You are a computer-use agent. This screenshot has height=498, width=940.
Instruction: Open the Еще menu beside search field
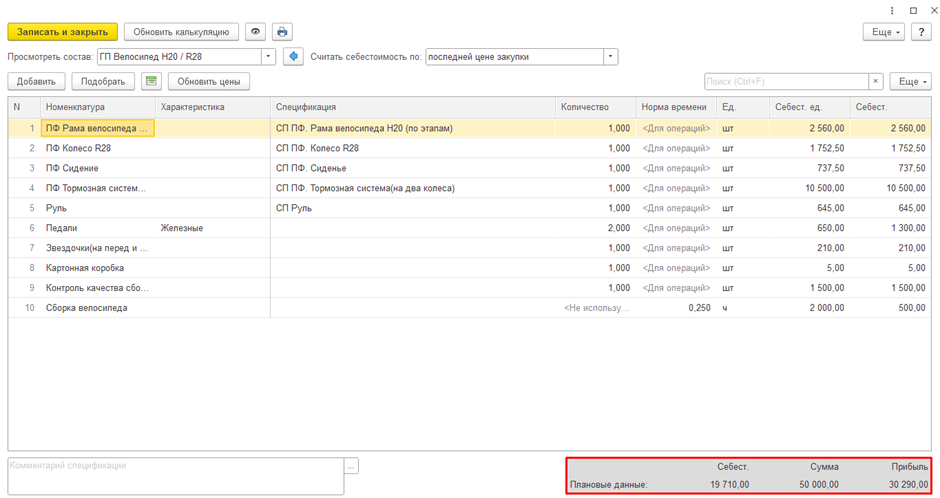coord(911,82)
